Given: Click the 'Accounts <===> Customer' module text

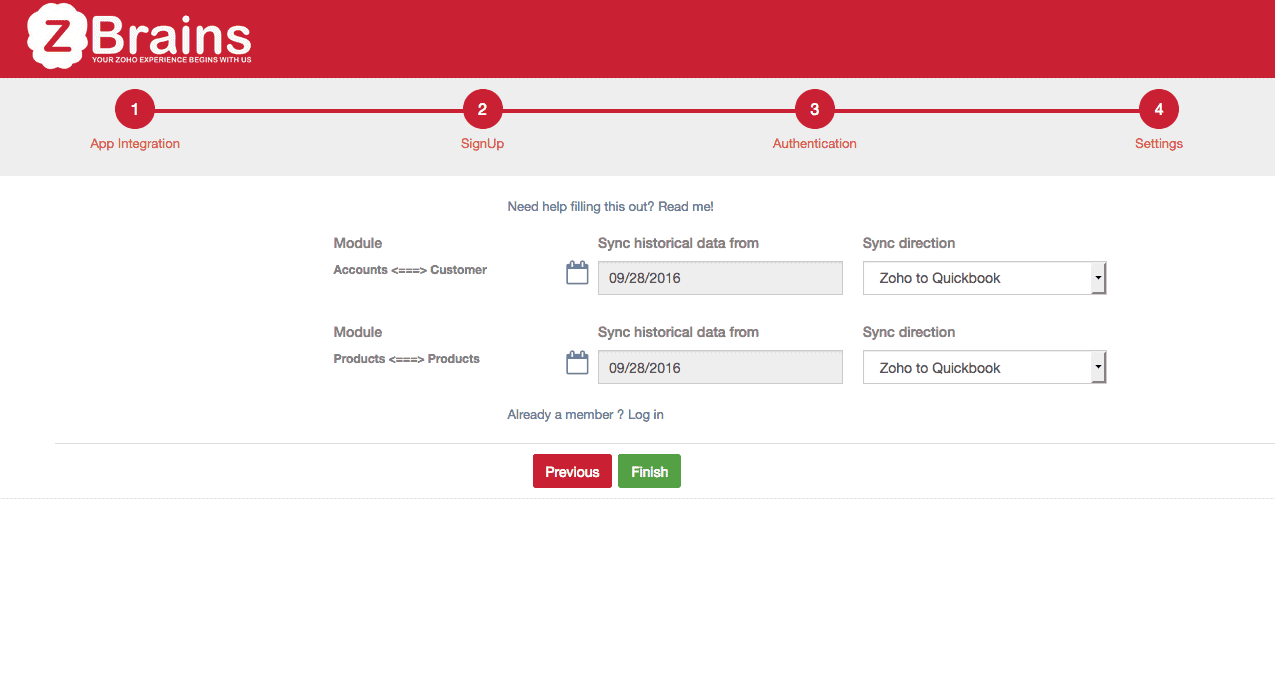Looking at the screenshot, I should (410, 270).
